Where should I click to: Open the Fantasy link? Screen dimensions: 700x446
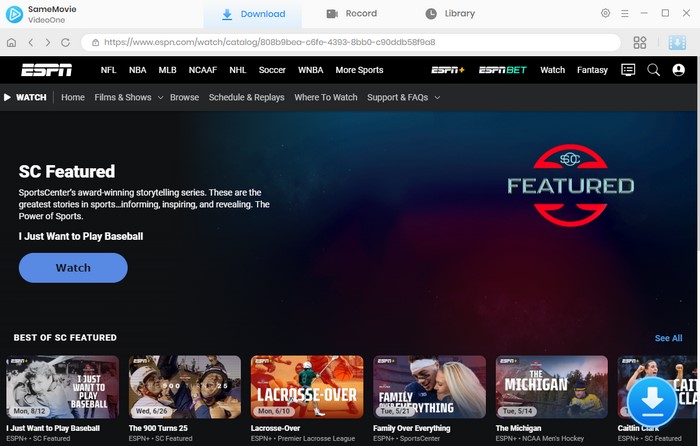pyautogui.click(x=592, y=70)
